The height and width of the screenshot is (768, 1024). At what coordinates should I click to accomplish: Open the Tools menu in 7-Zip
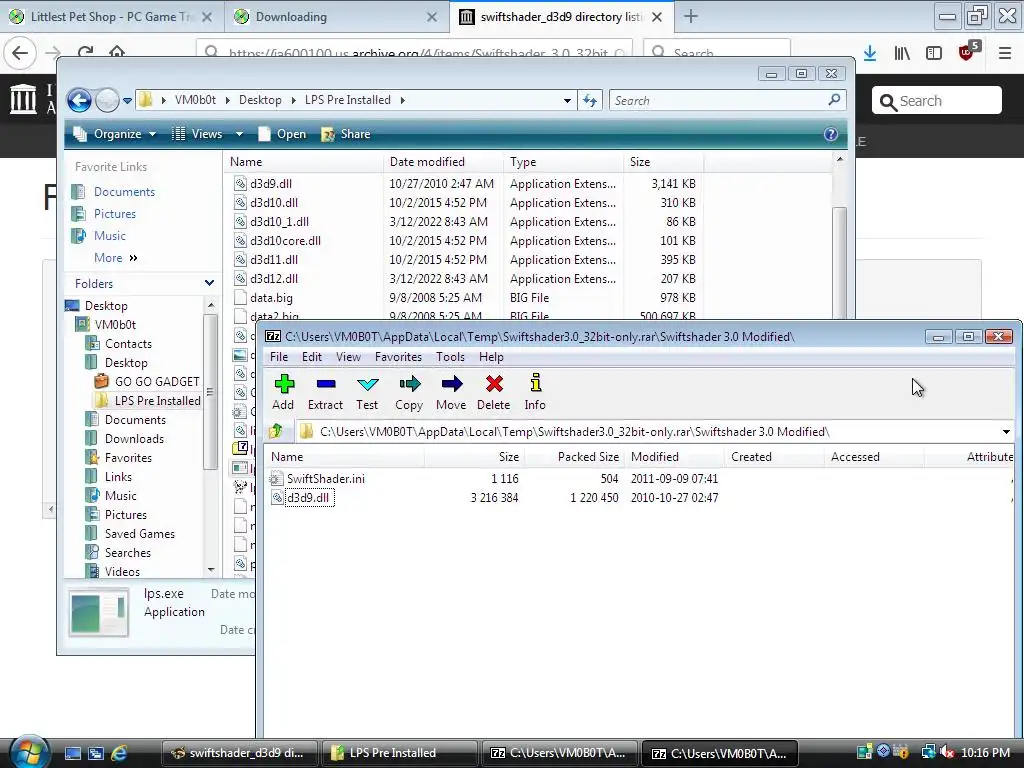pyautogui.click(x=451, y=357)
